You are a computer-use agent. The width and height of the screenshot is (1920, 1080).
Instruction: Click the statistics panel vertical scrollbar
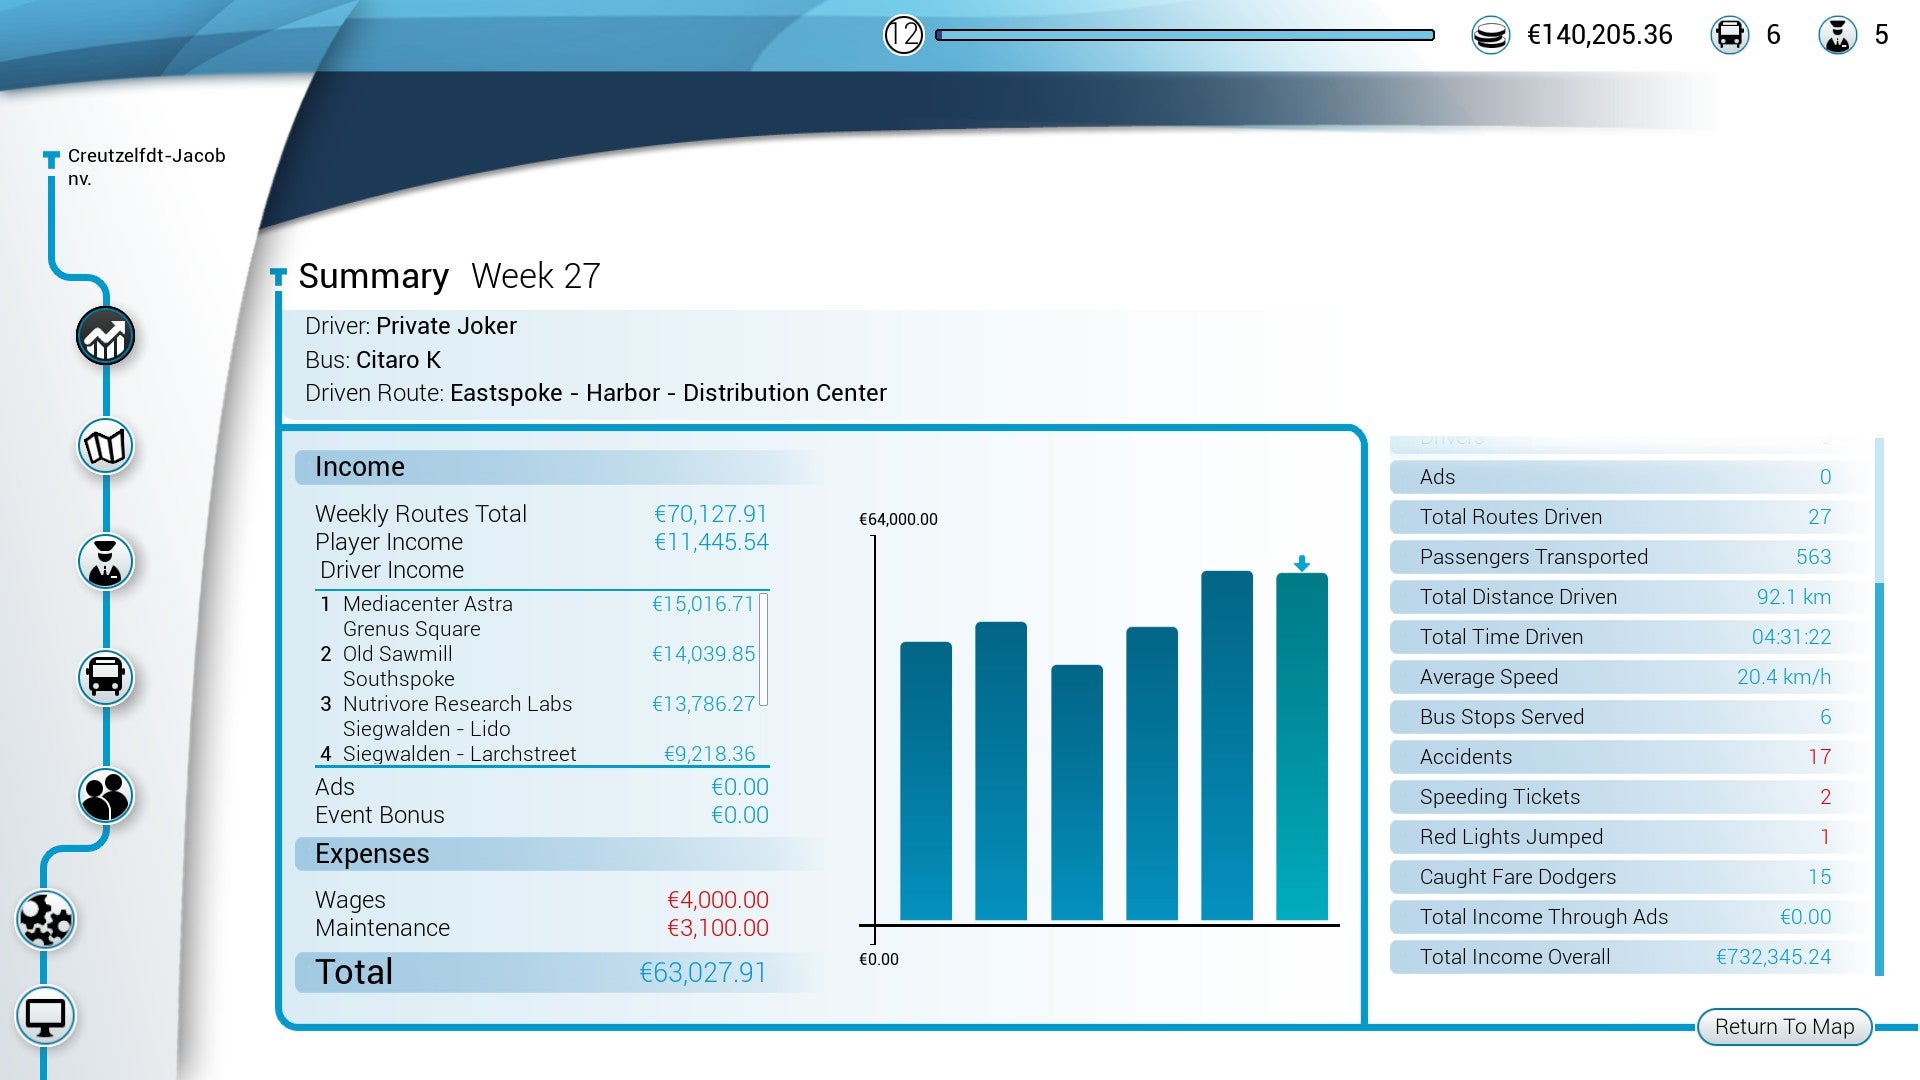click(1879, 780)
